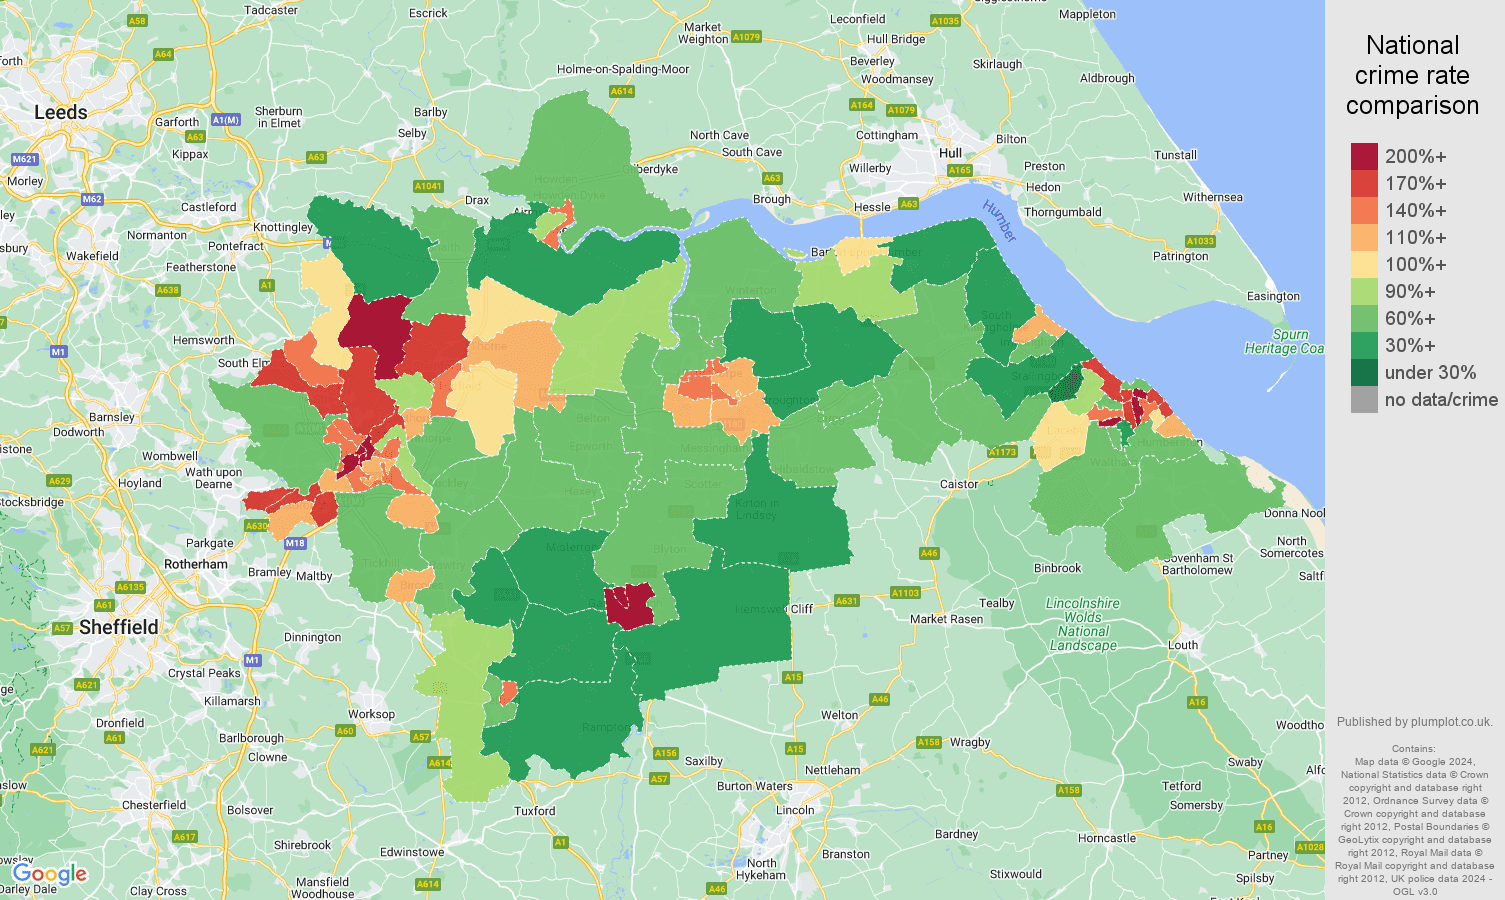Click the Tuxford village label
This screenshot has width=1505, height=900.
pos(535,811)
